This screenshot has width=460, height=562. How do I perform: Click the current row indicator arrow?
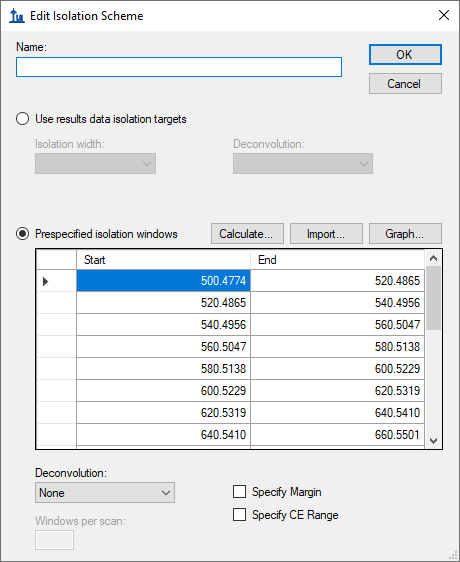(46, 281)
